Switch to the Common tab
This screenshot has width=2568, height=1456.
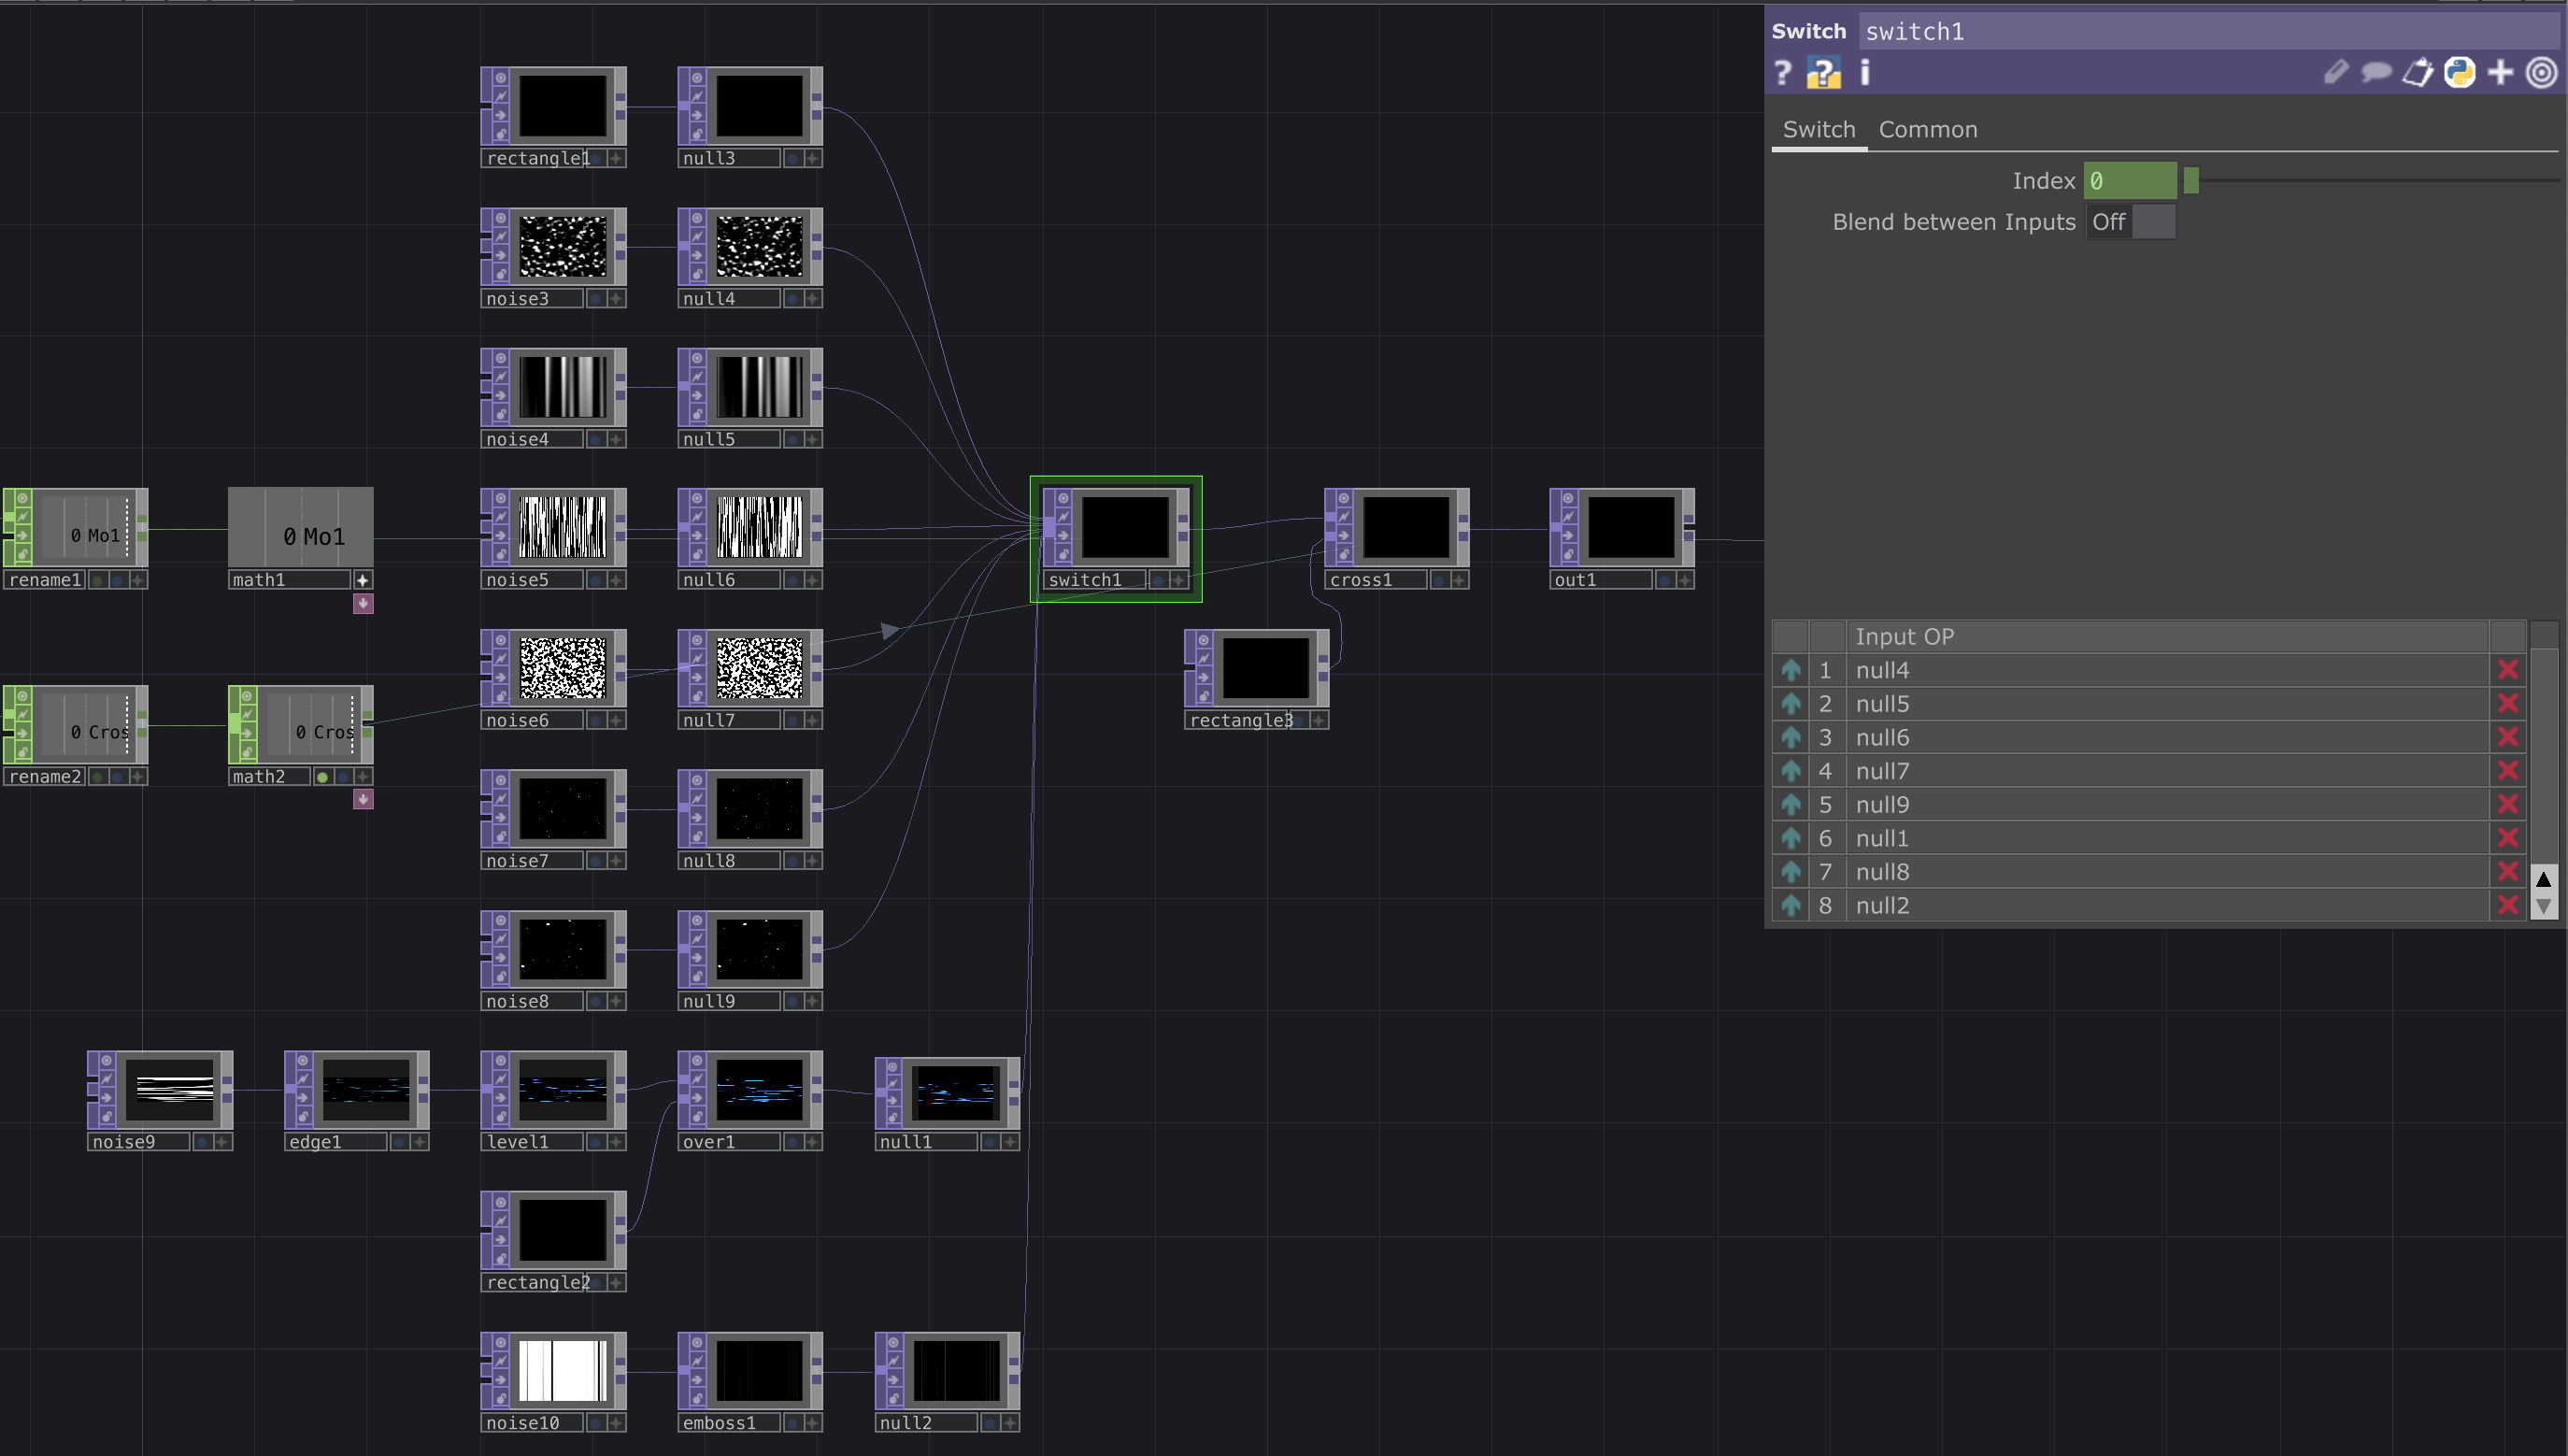1927,130
